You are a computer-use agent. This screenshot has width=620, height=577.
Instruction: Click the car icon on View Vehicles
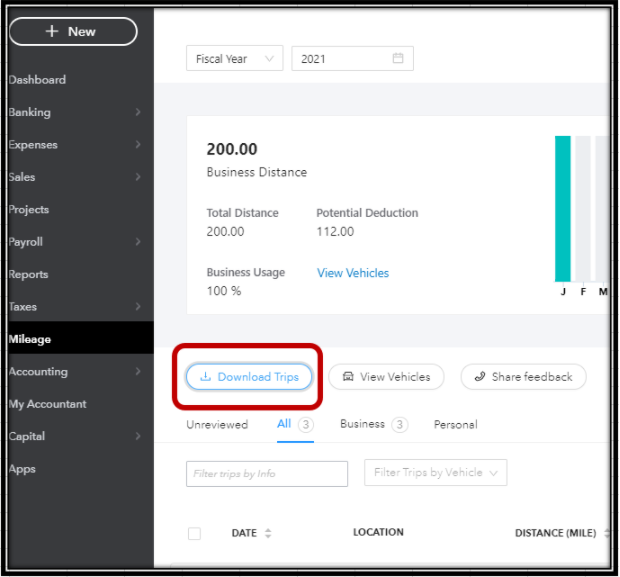click(347, 377)
